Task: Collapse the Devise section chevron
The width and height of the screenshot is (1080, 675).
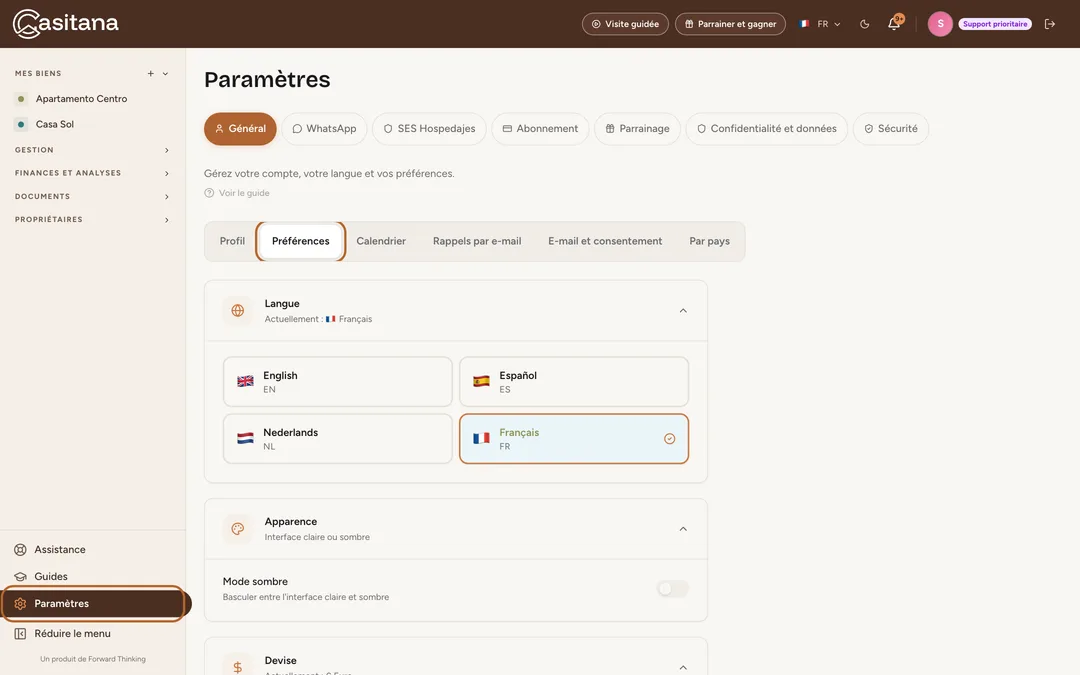Action: (x=683, y=667)
